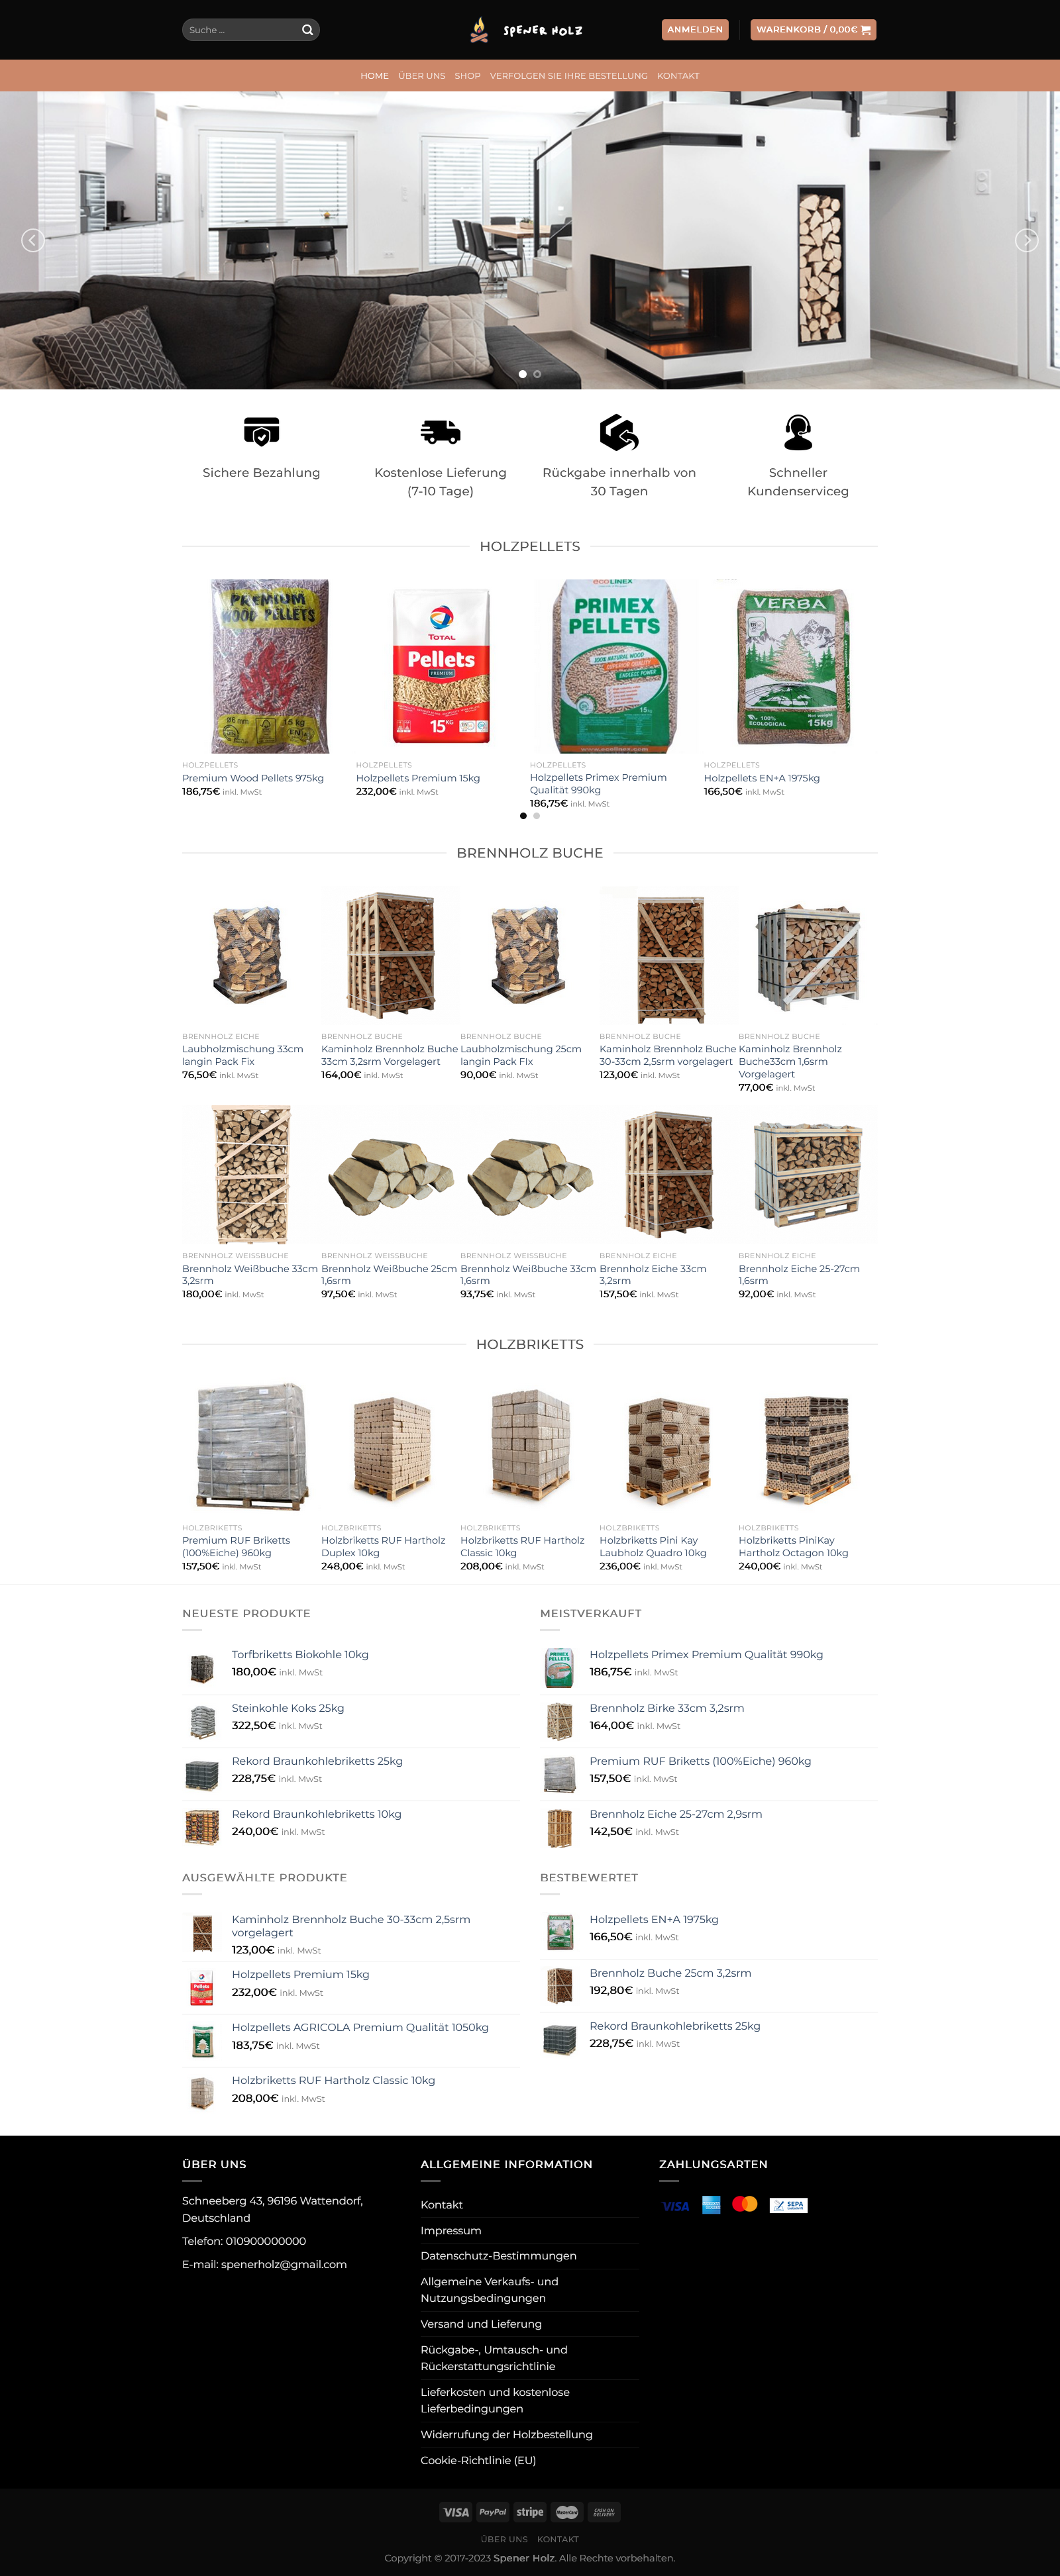Open the Spener Holz logo homepage

[x=527, y=30]
